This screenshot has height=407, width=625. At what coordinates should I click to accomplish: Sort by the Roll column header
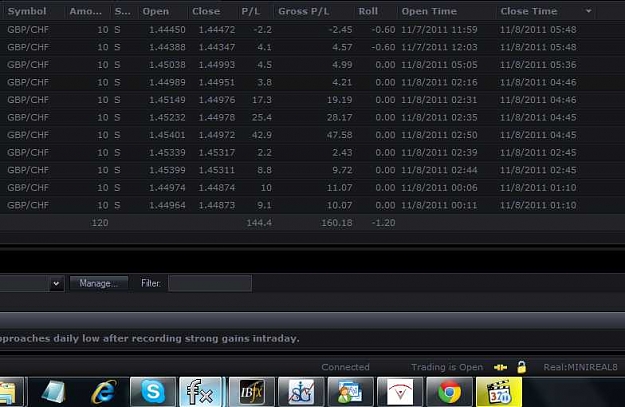coord(368,11)
